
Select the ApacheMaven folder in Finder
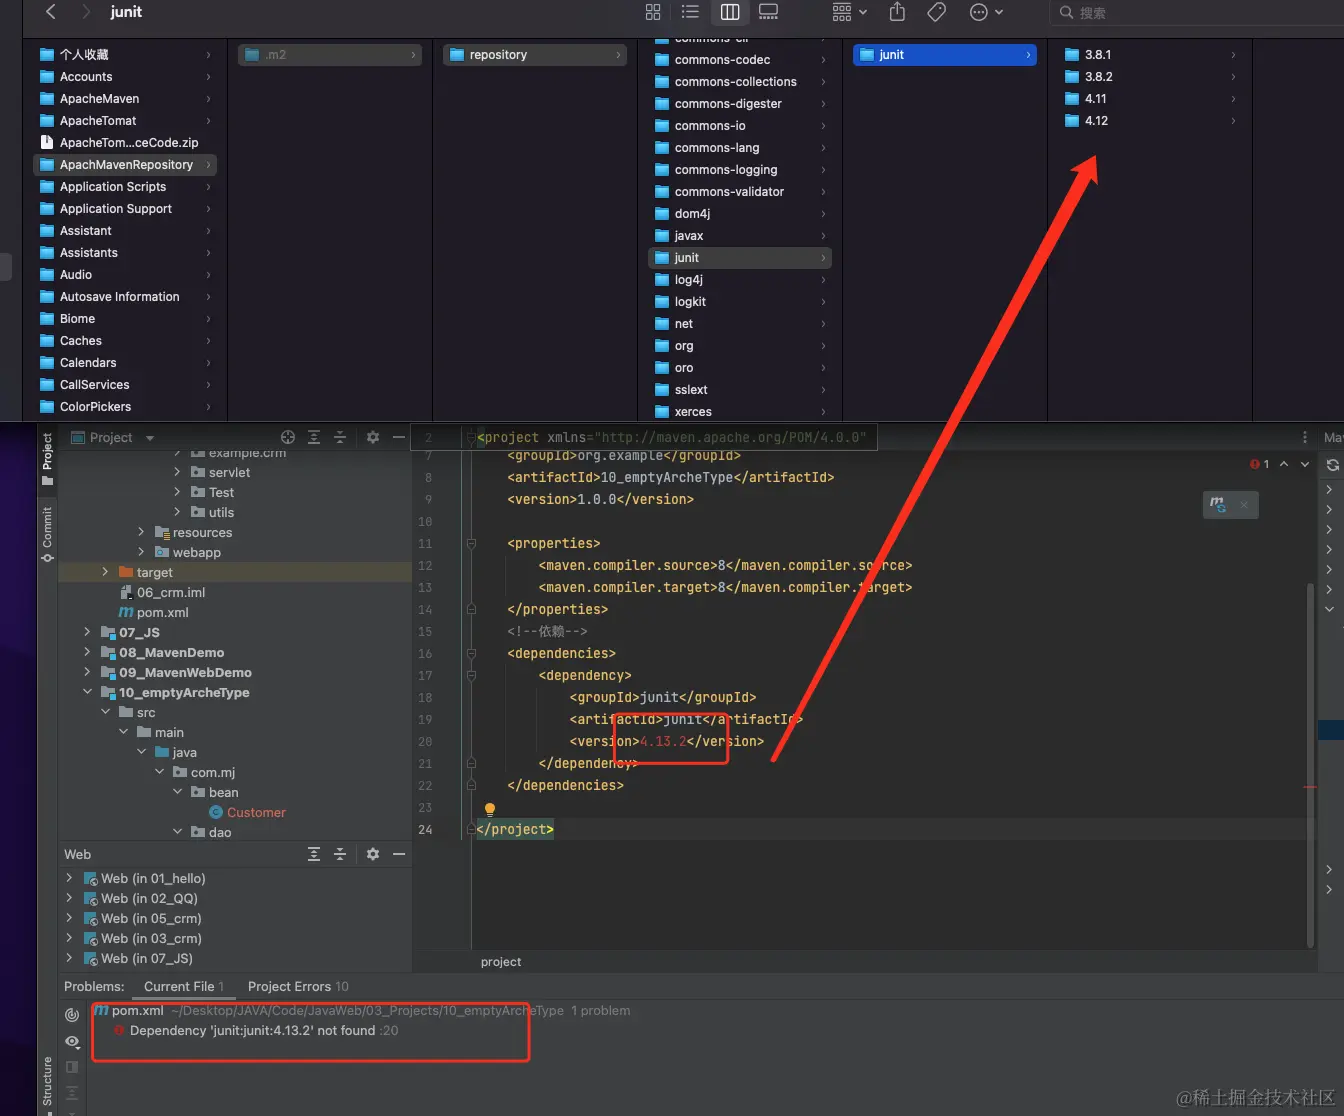pos(126,99)
